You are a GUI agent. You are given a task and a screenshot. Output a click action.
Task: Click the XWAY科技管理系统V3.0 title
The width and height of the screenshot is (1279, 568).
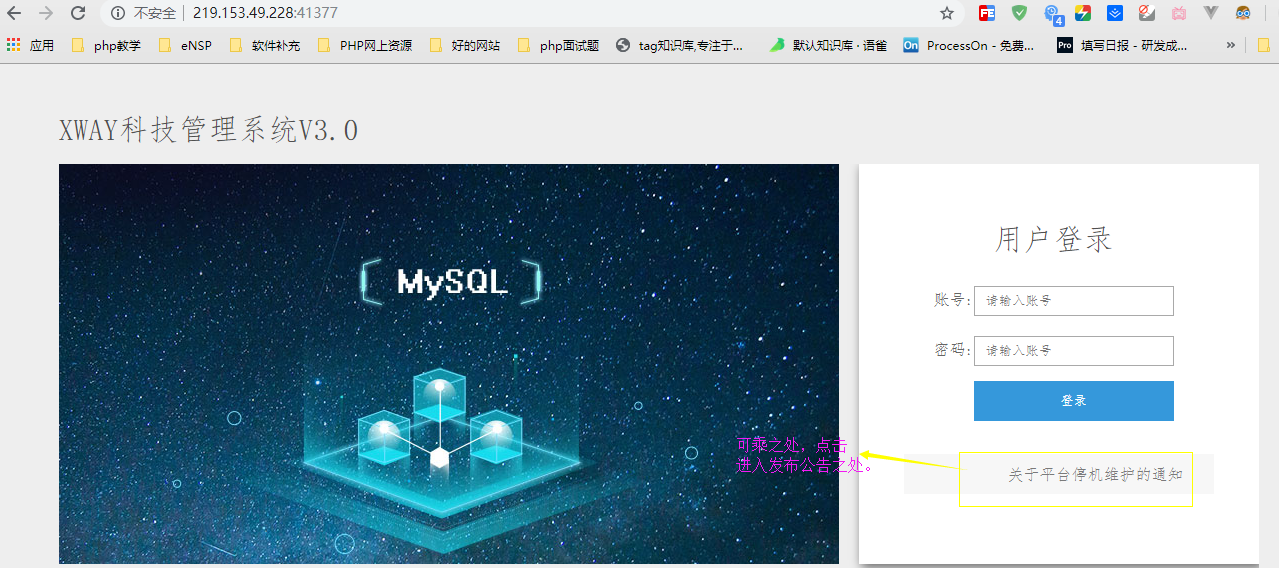(208, 130)
